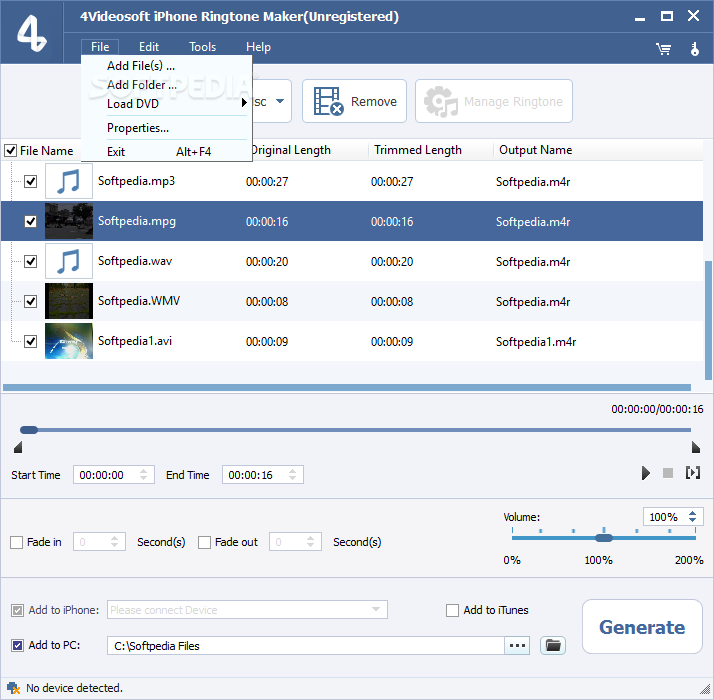
Task: Expand the Load Disc dropdown arrow
Action: point(280,101)
